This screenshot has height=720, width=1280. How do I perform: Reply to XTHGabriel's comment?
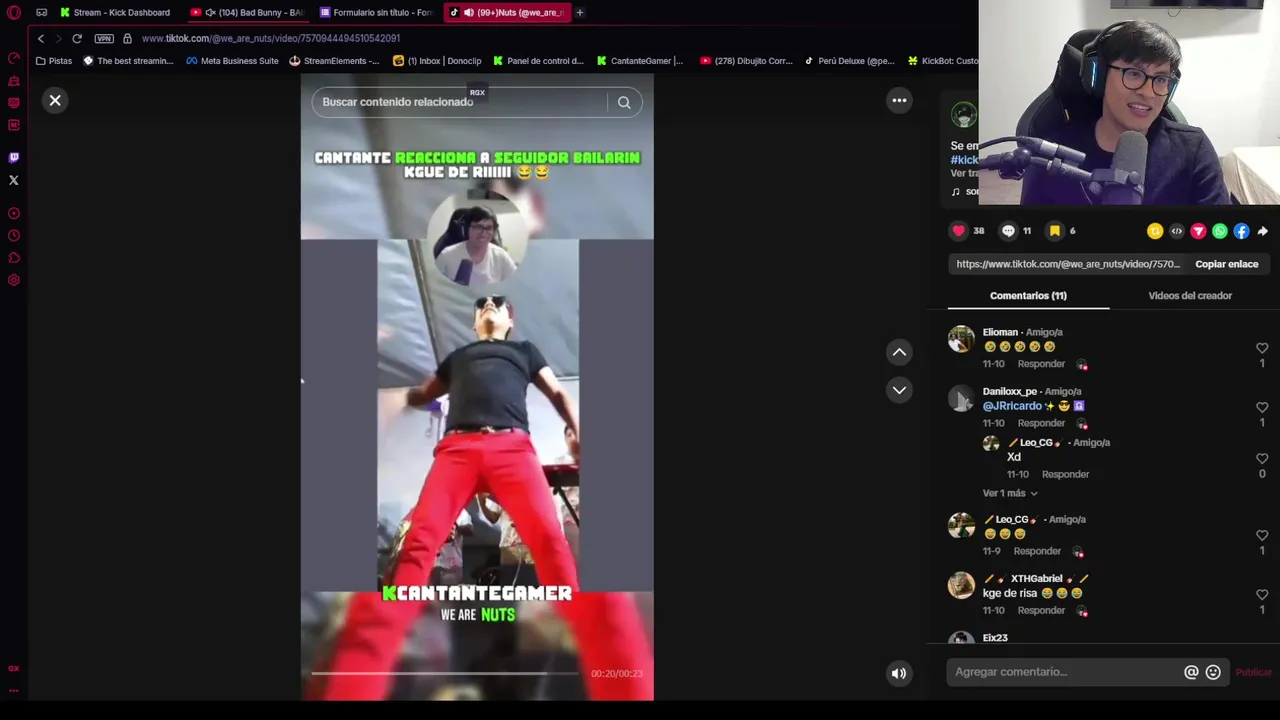(1041, 610)
